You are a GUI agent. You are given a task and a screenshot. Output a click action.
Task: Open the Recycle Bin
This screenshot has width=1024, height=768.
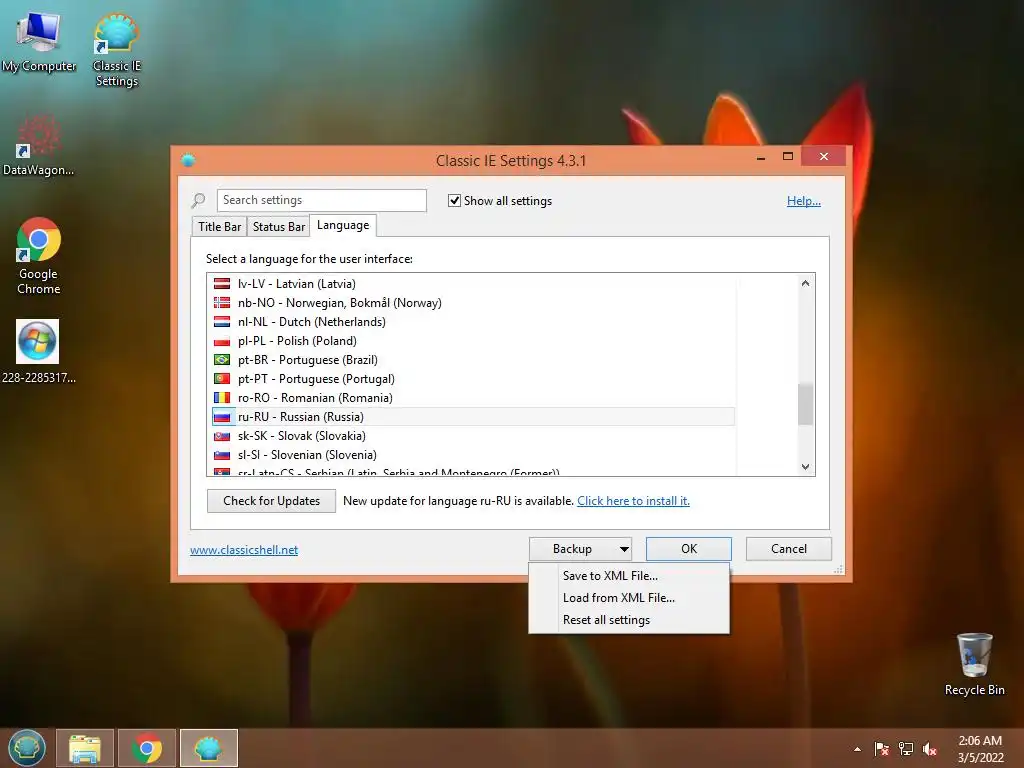(974, 664)
